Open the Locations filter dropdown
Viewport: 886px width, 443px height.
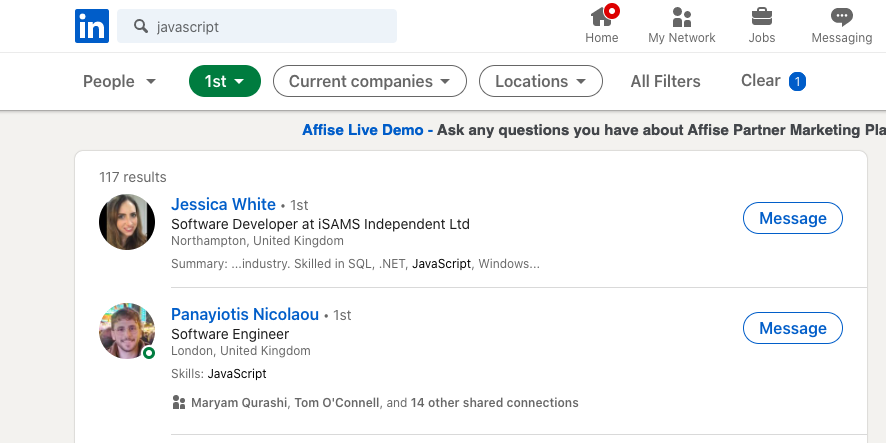[540, 81]
